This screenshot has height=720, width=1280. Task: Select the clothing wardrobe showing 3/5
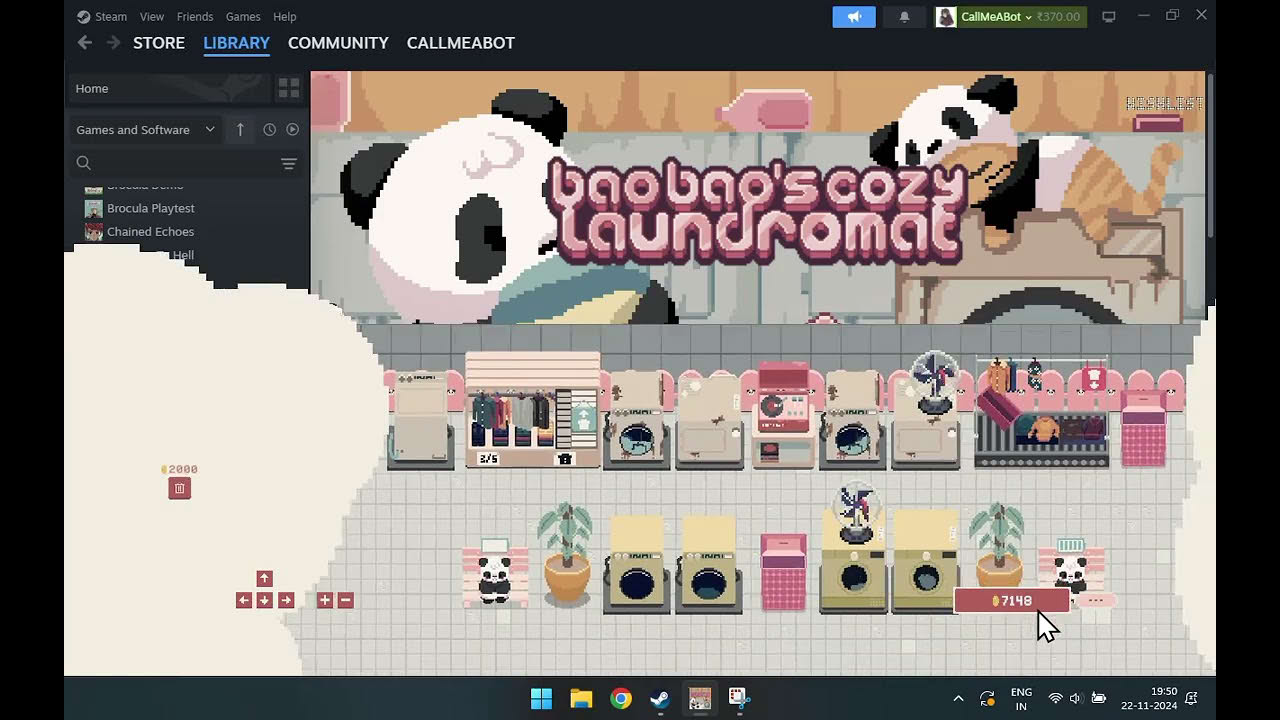pos(533,411)
